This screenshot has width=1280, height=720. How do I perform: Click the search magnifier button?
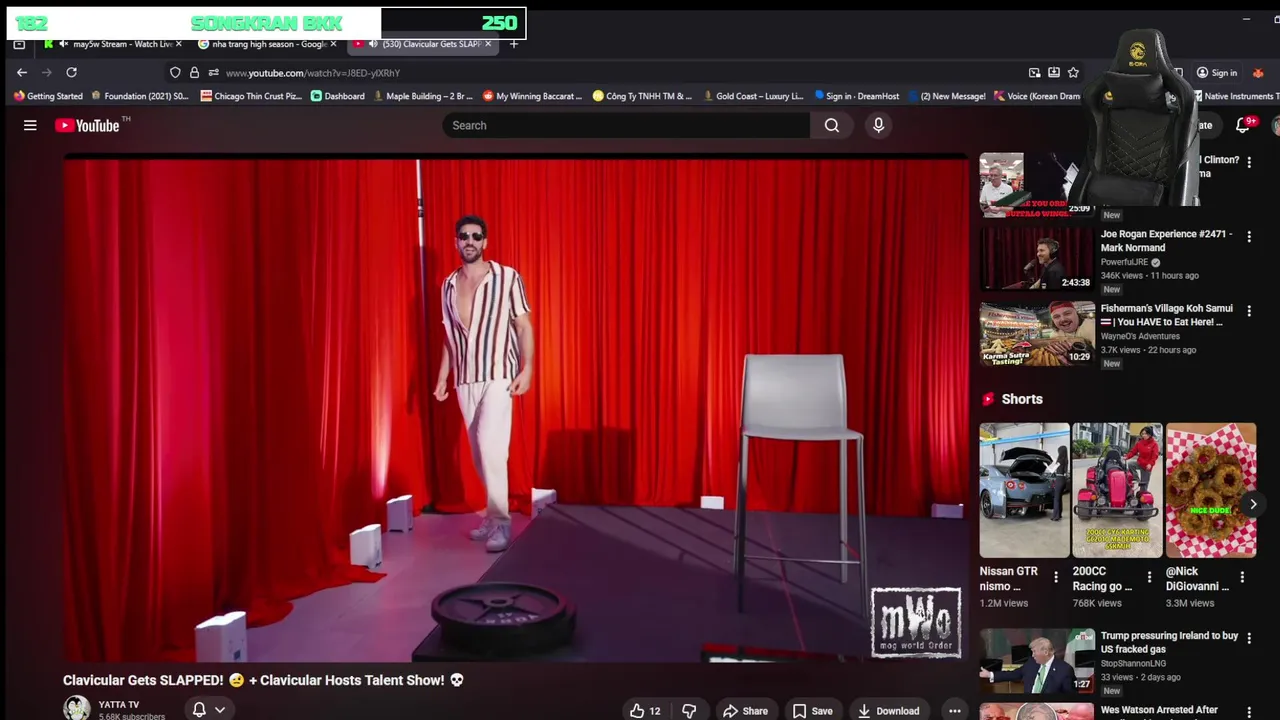832,125
